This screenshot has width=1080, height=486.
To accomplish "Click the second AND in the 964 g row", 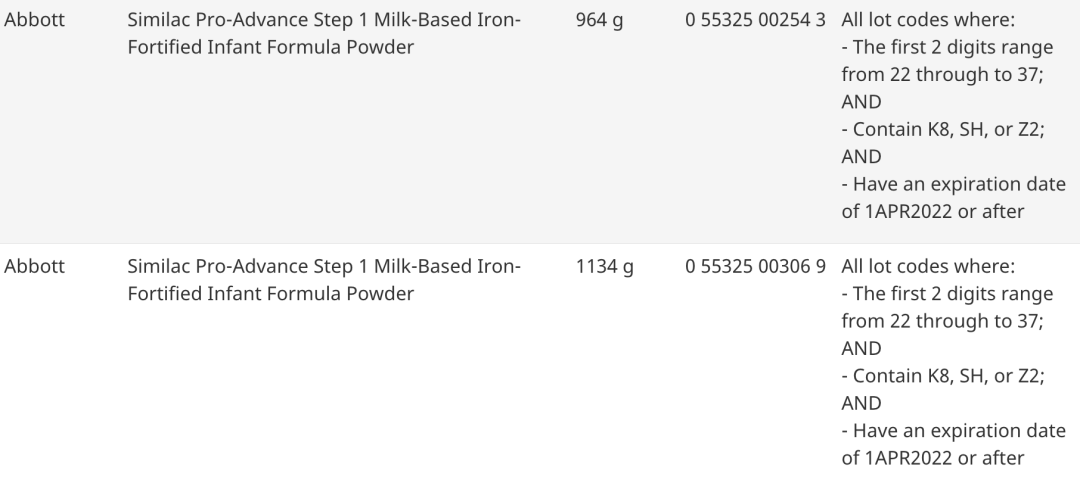I will (x=861, y=157).
